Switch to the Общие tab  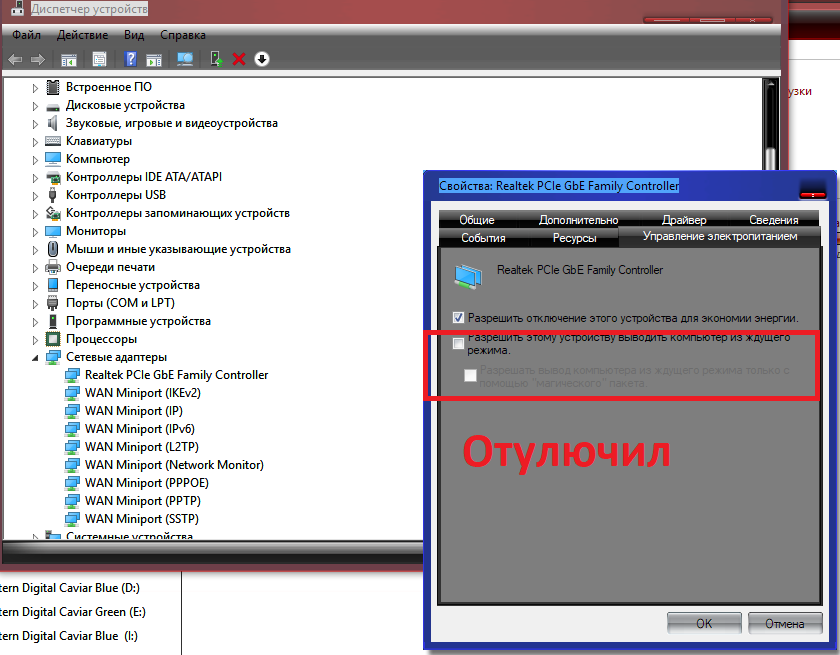click(477, 220)
